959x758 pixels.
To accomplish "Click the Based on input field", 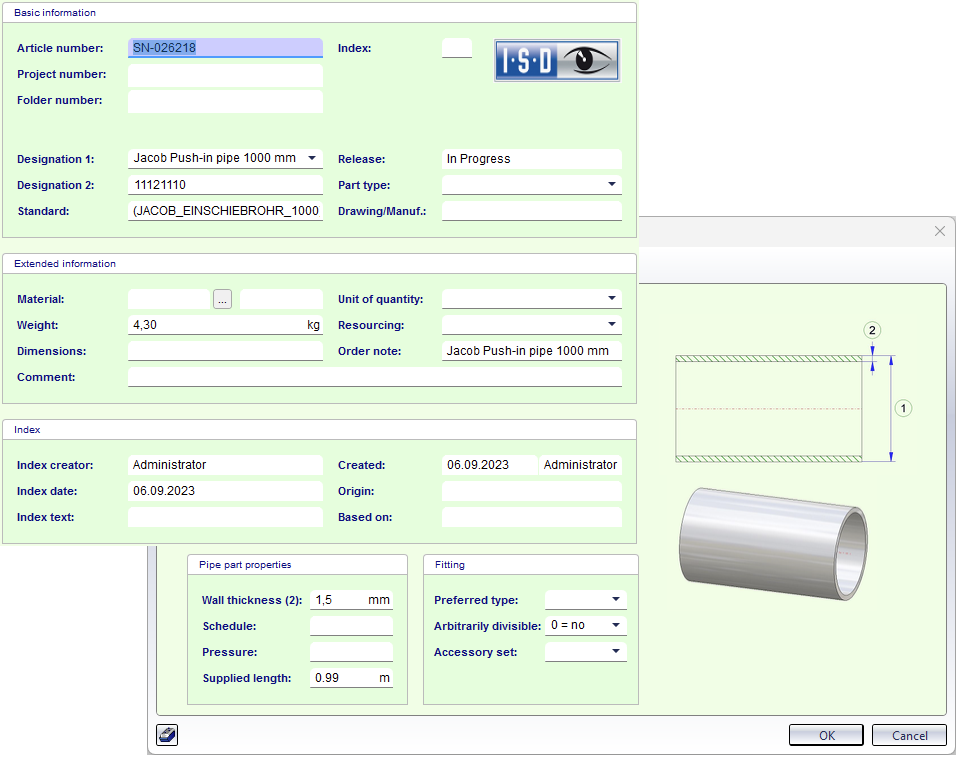I will pos(531,517).
